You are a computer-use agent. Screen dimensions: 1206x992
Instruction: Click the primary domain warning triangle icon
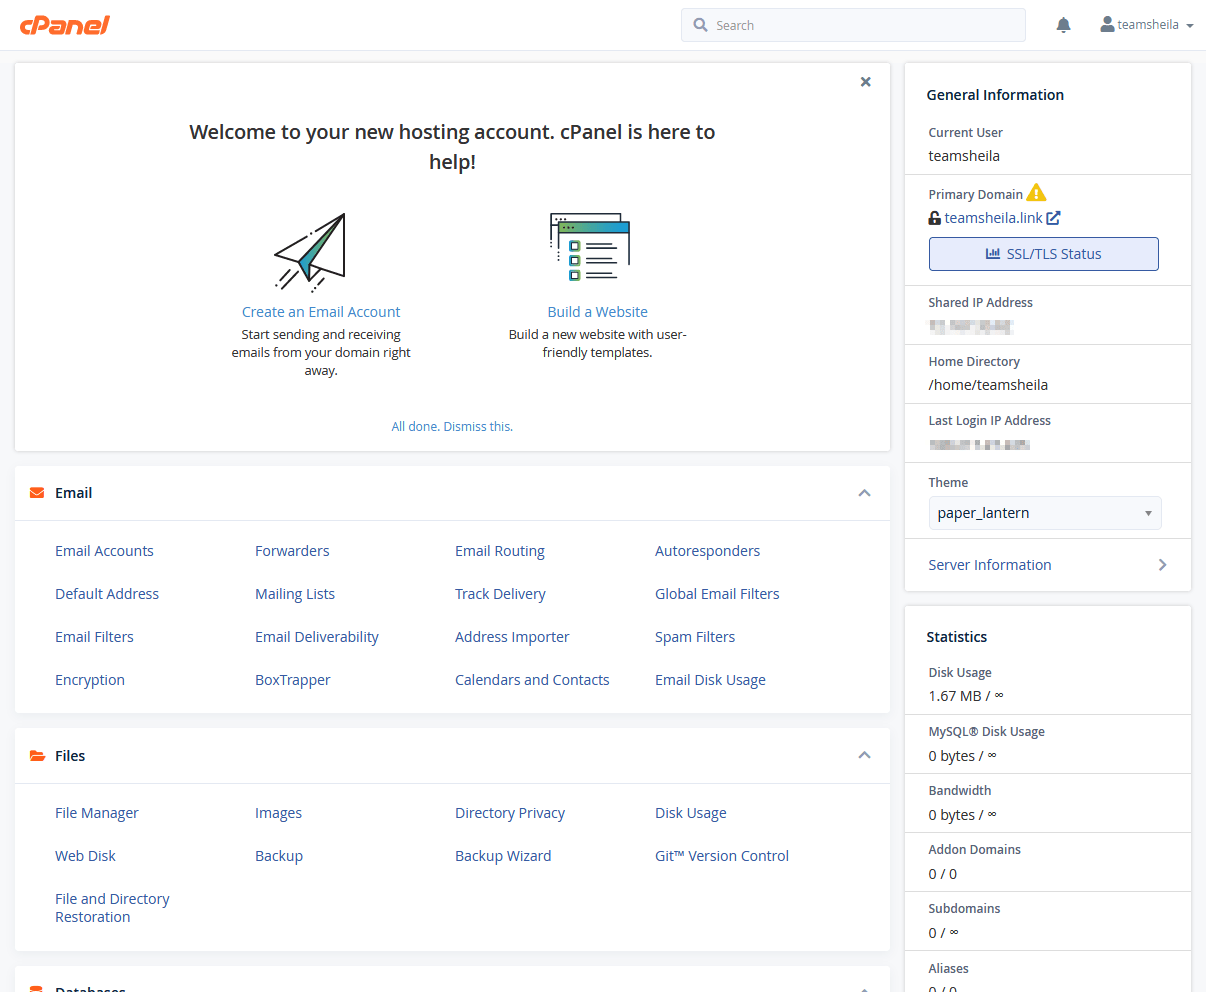[1036, 192]
